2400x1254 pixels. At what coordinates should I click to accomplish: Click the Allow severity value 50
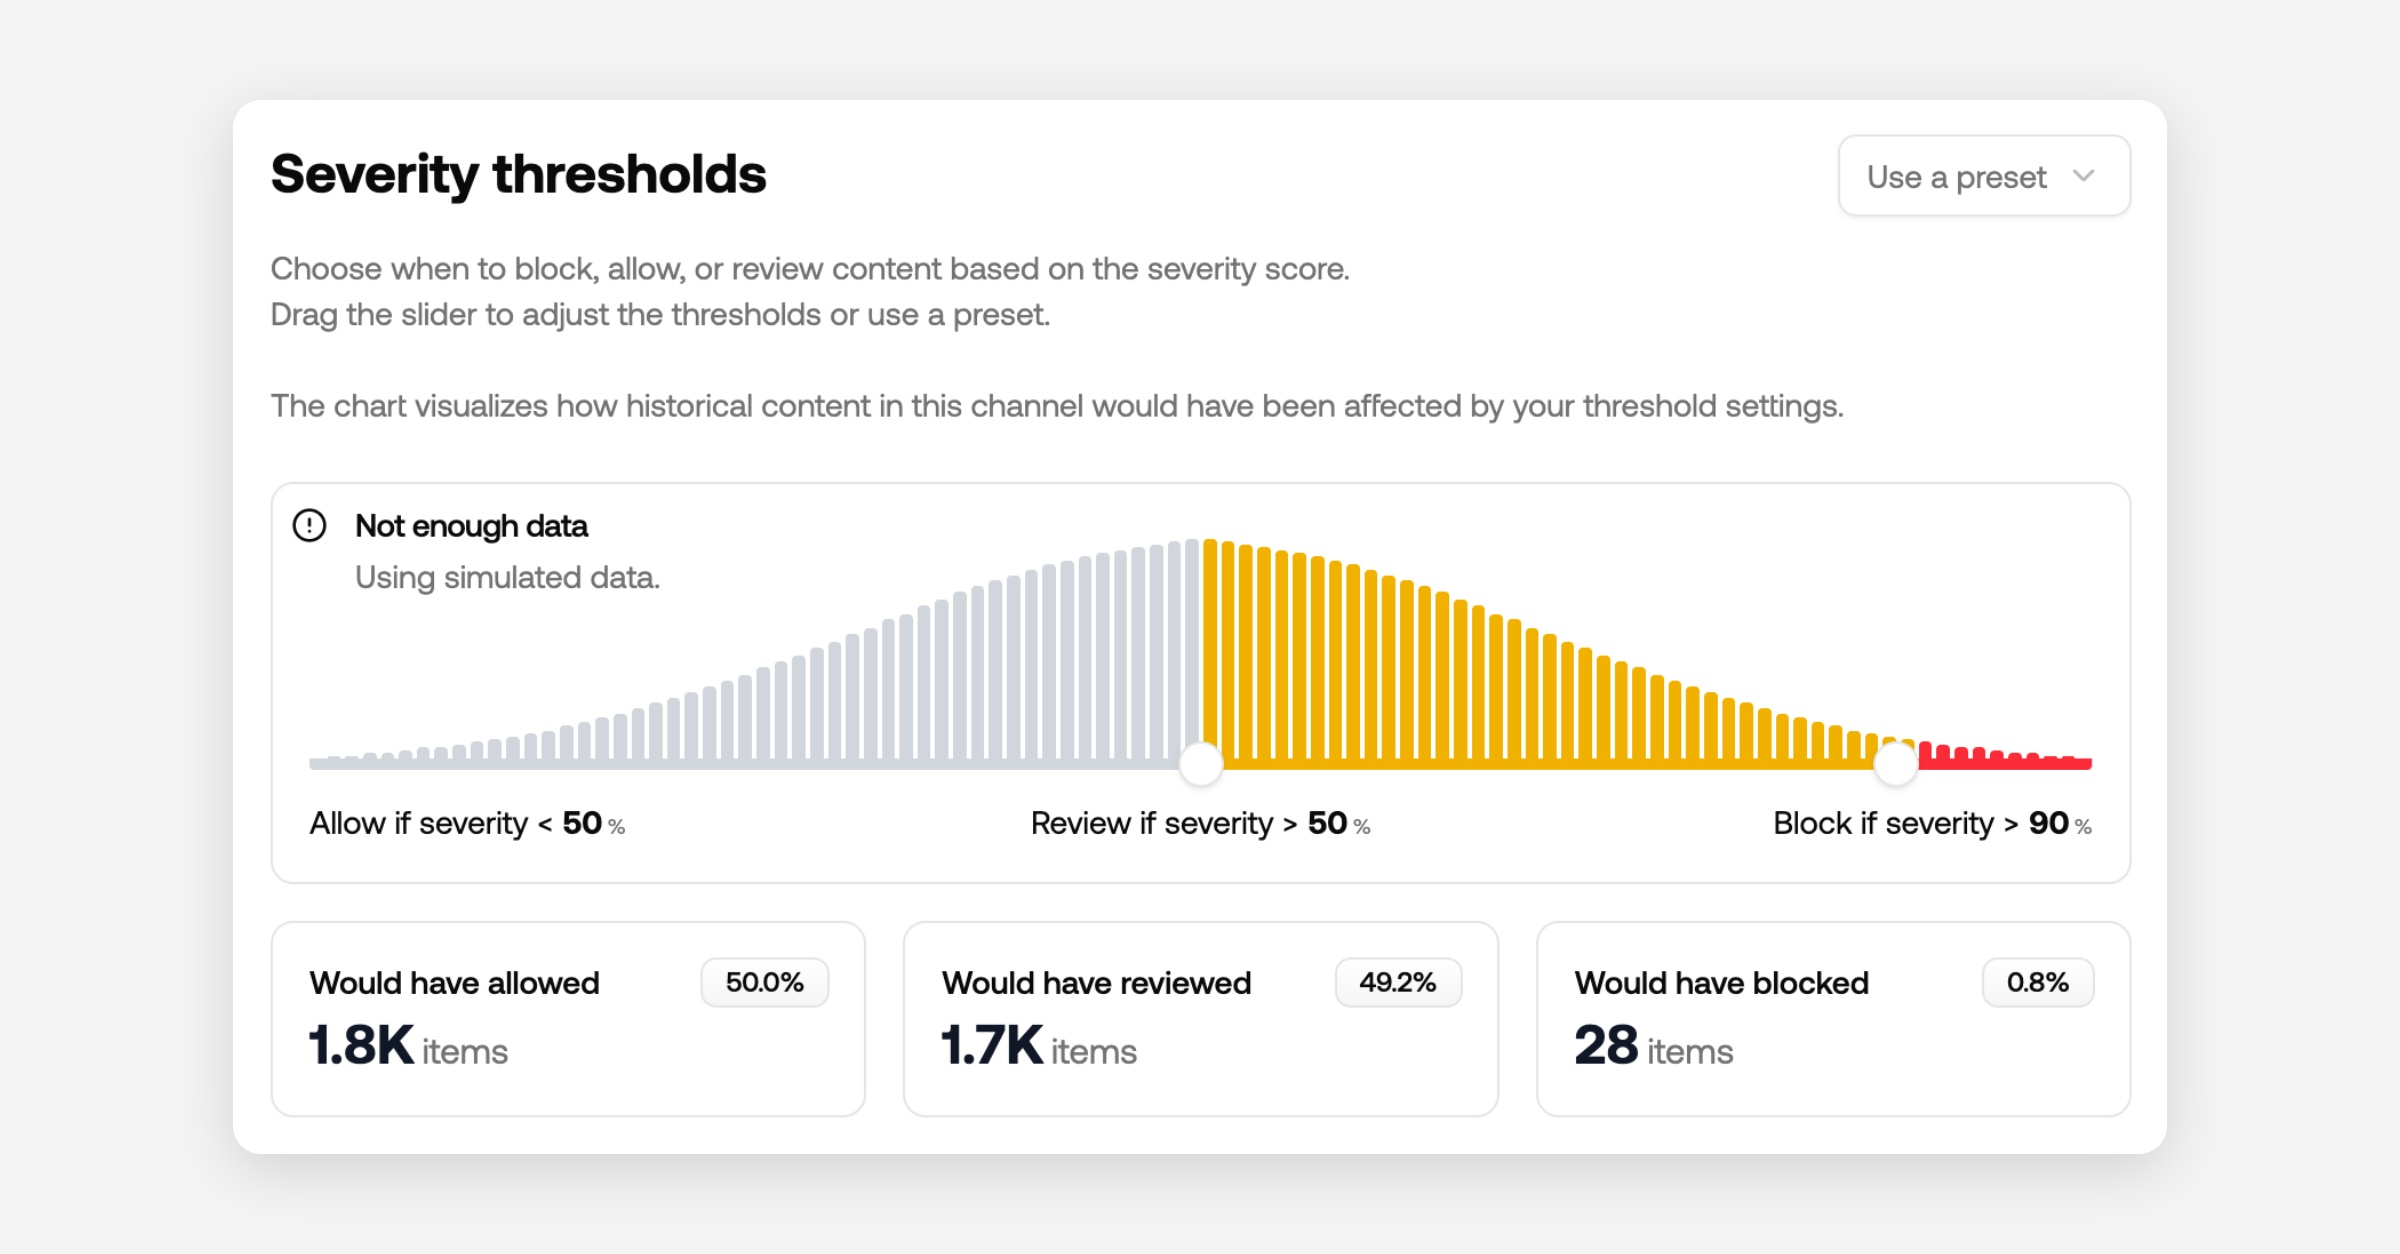point(582,823)
